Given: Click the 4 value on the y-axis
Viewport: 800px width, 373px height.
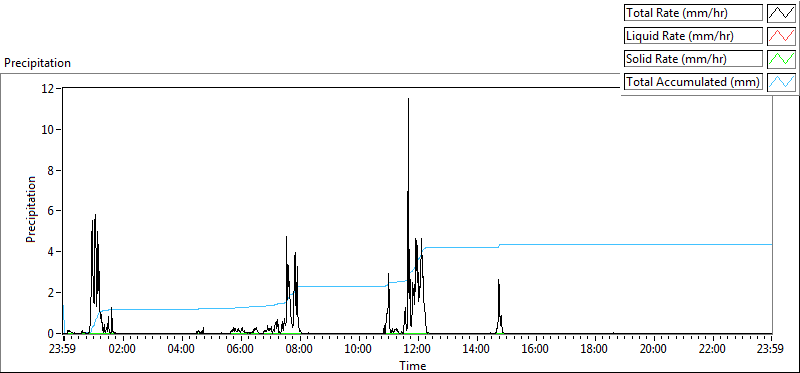Looking at the screenshot, I should (x=52, y=252).
